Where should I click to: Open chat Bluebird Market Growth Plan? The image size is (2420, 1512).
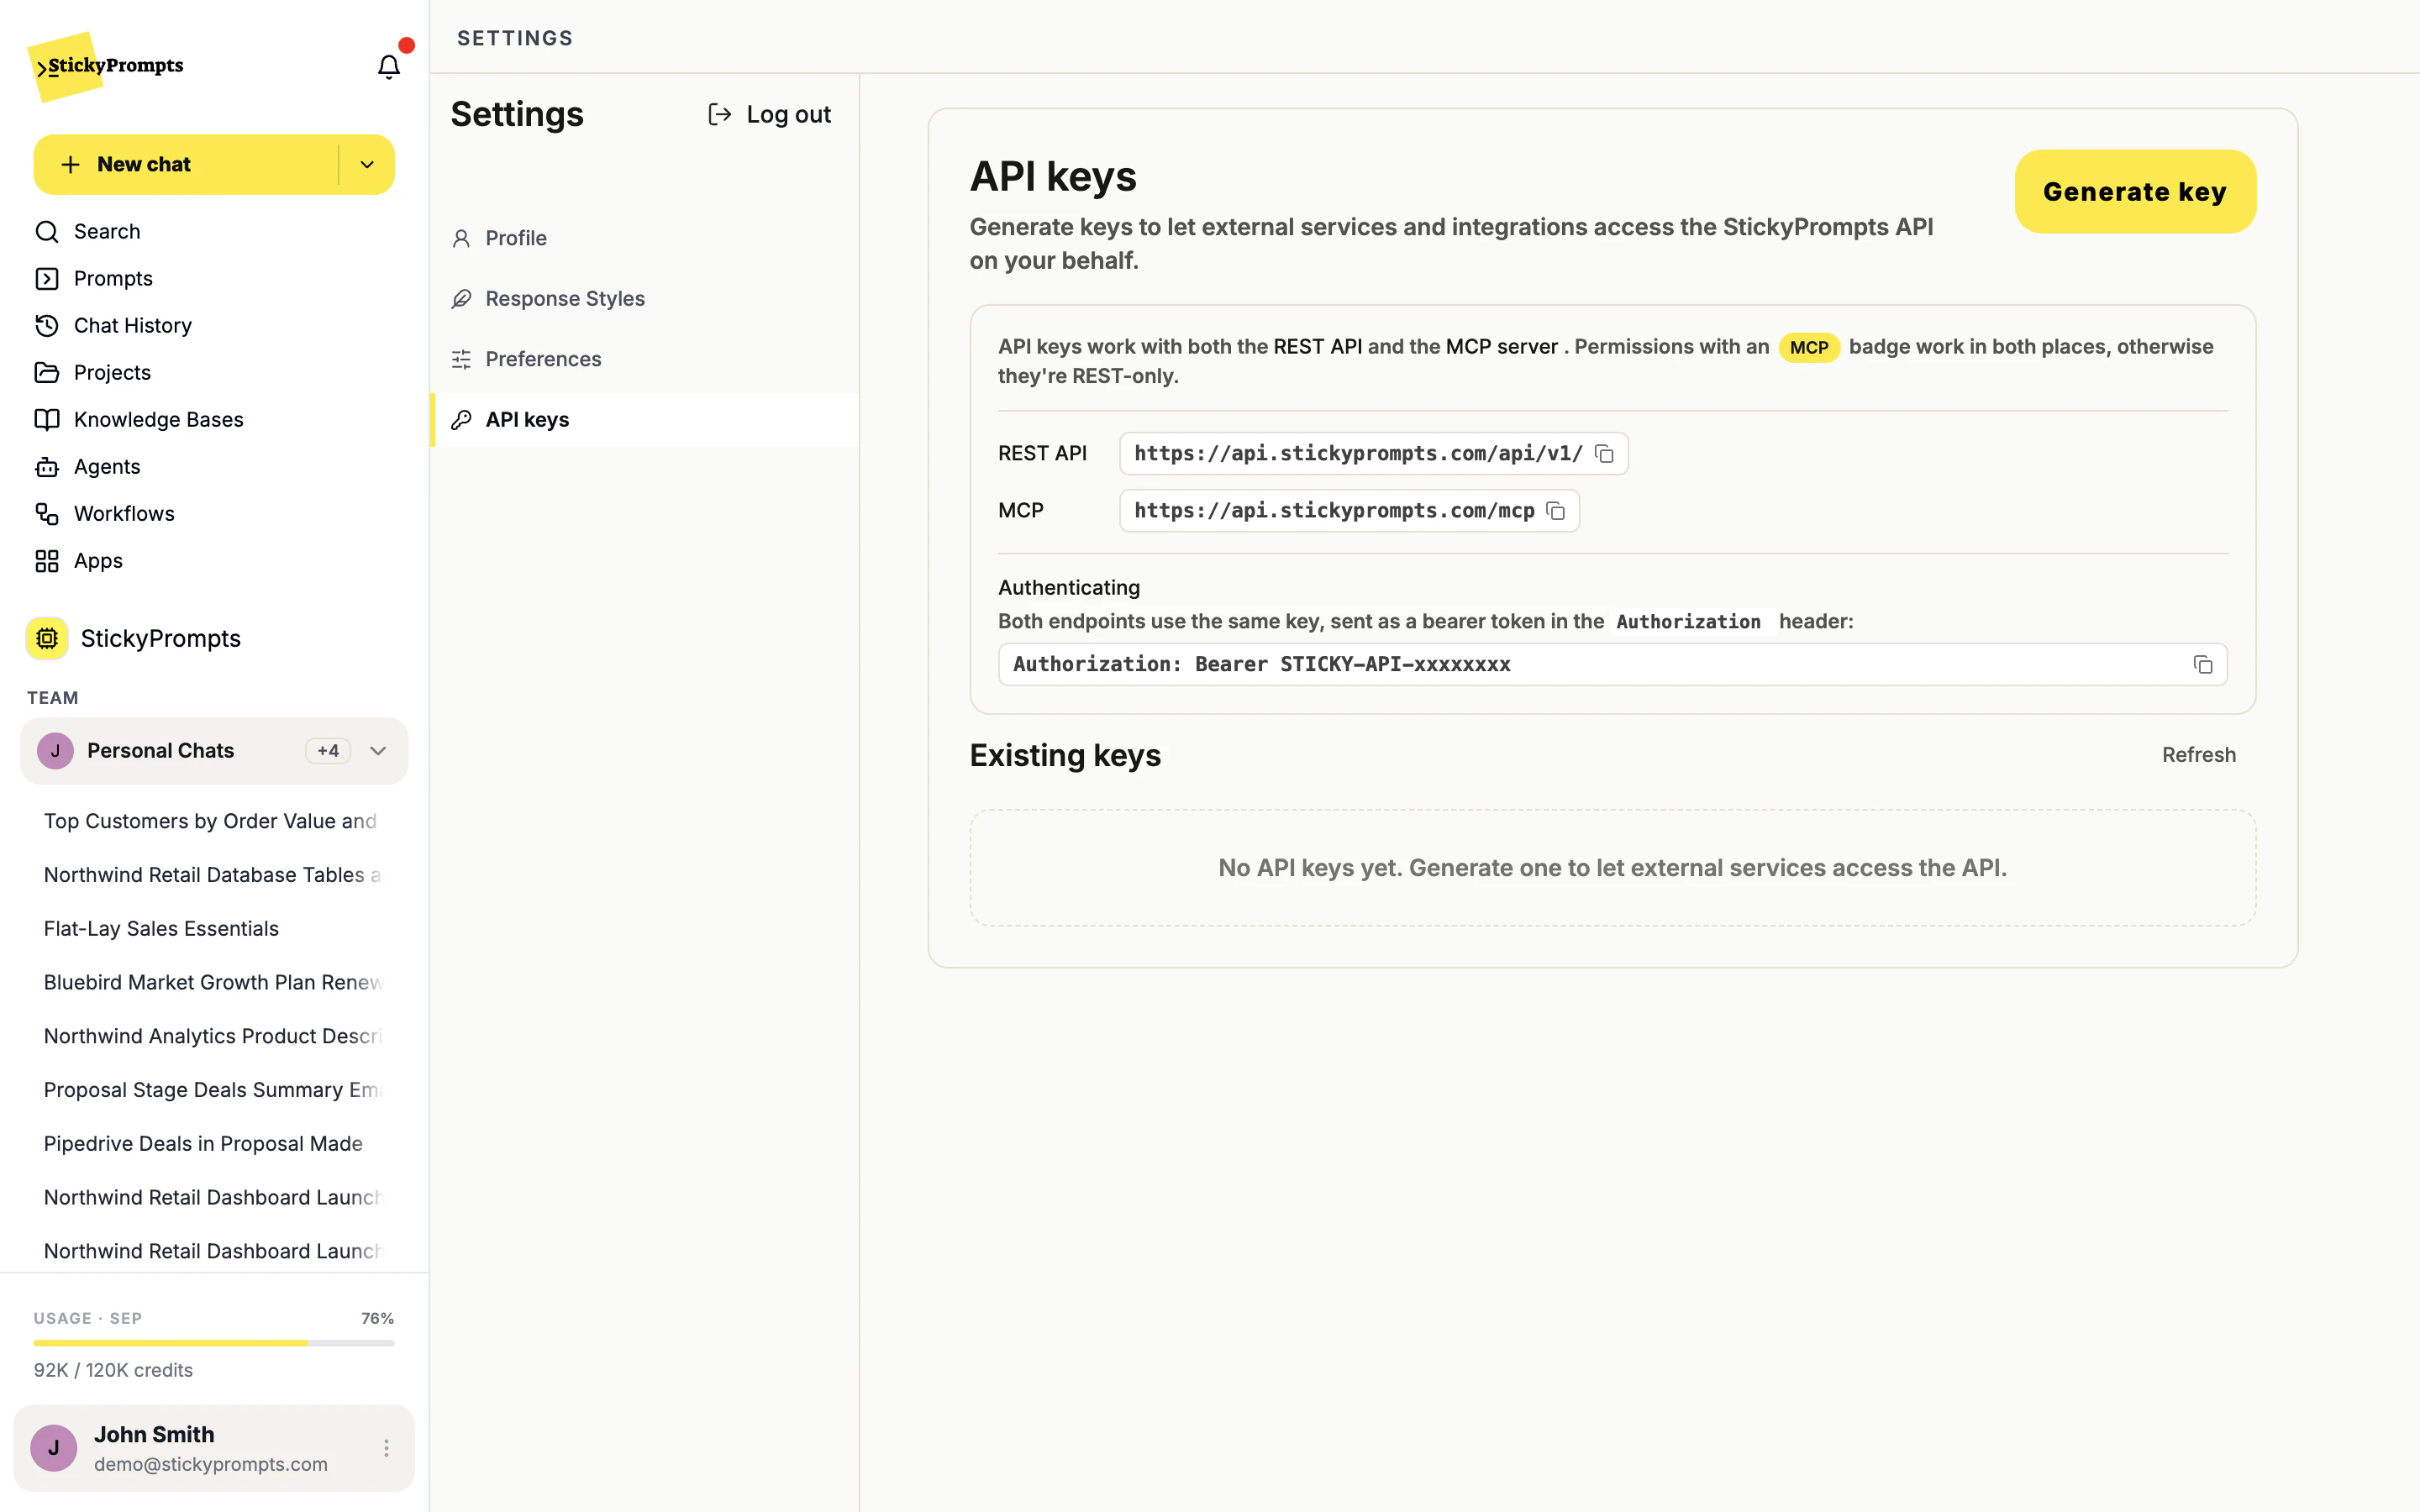(x=214, y=982)
